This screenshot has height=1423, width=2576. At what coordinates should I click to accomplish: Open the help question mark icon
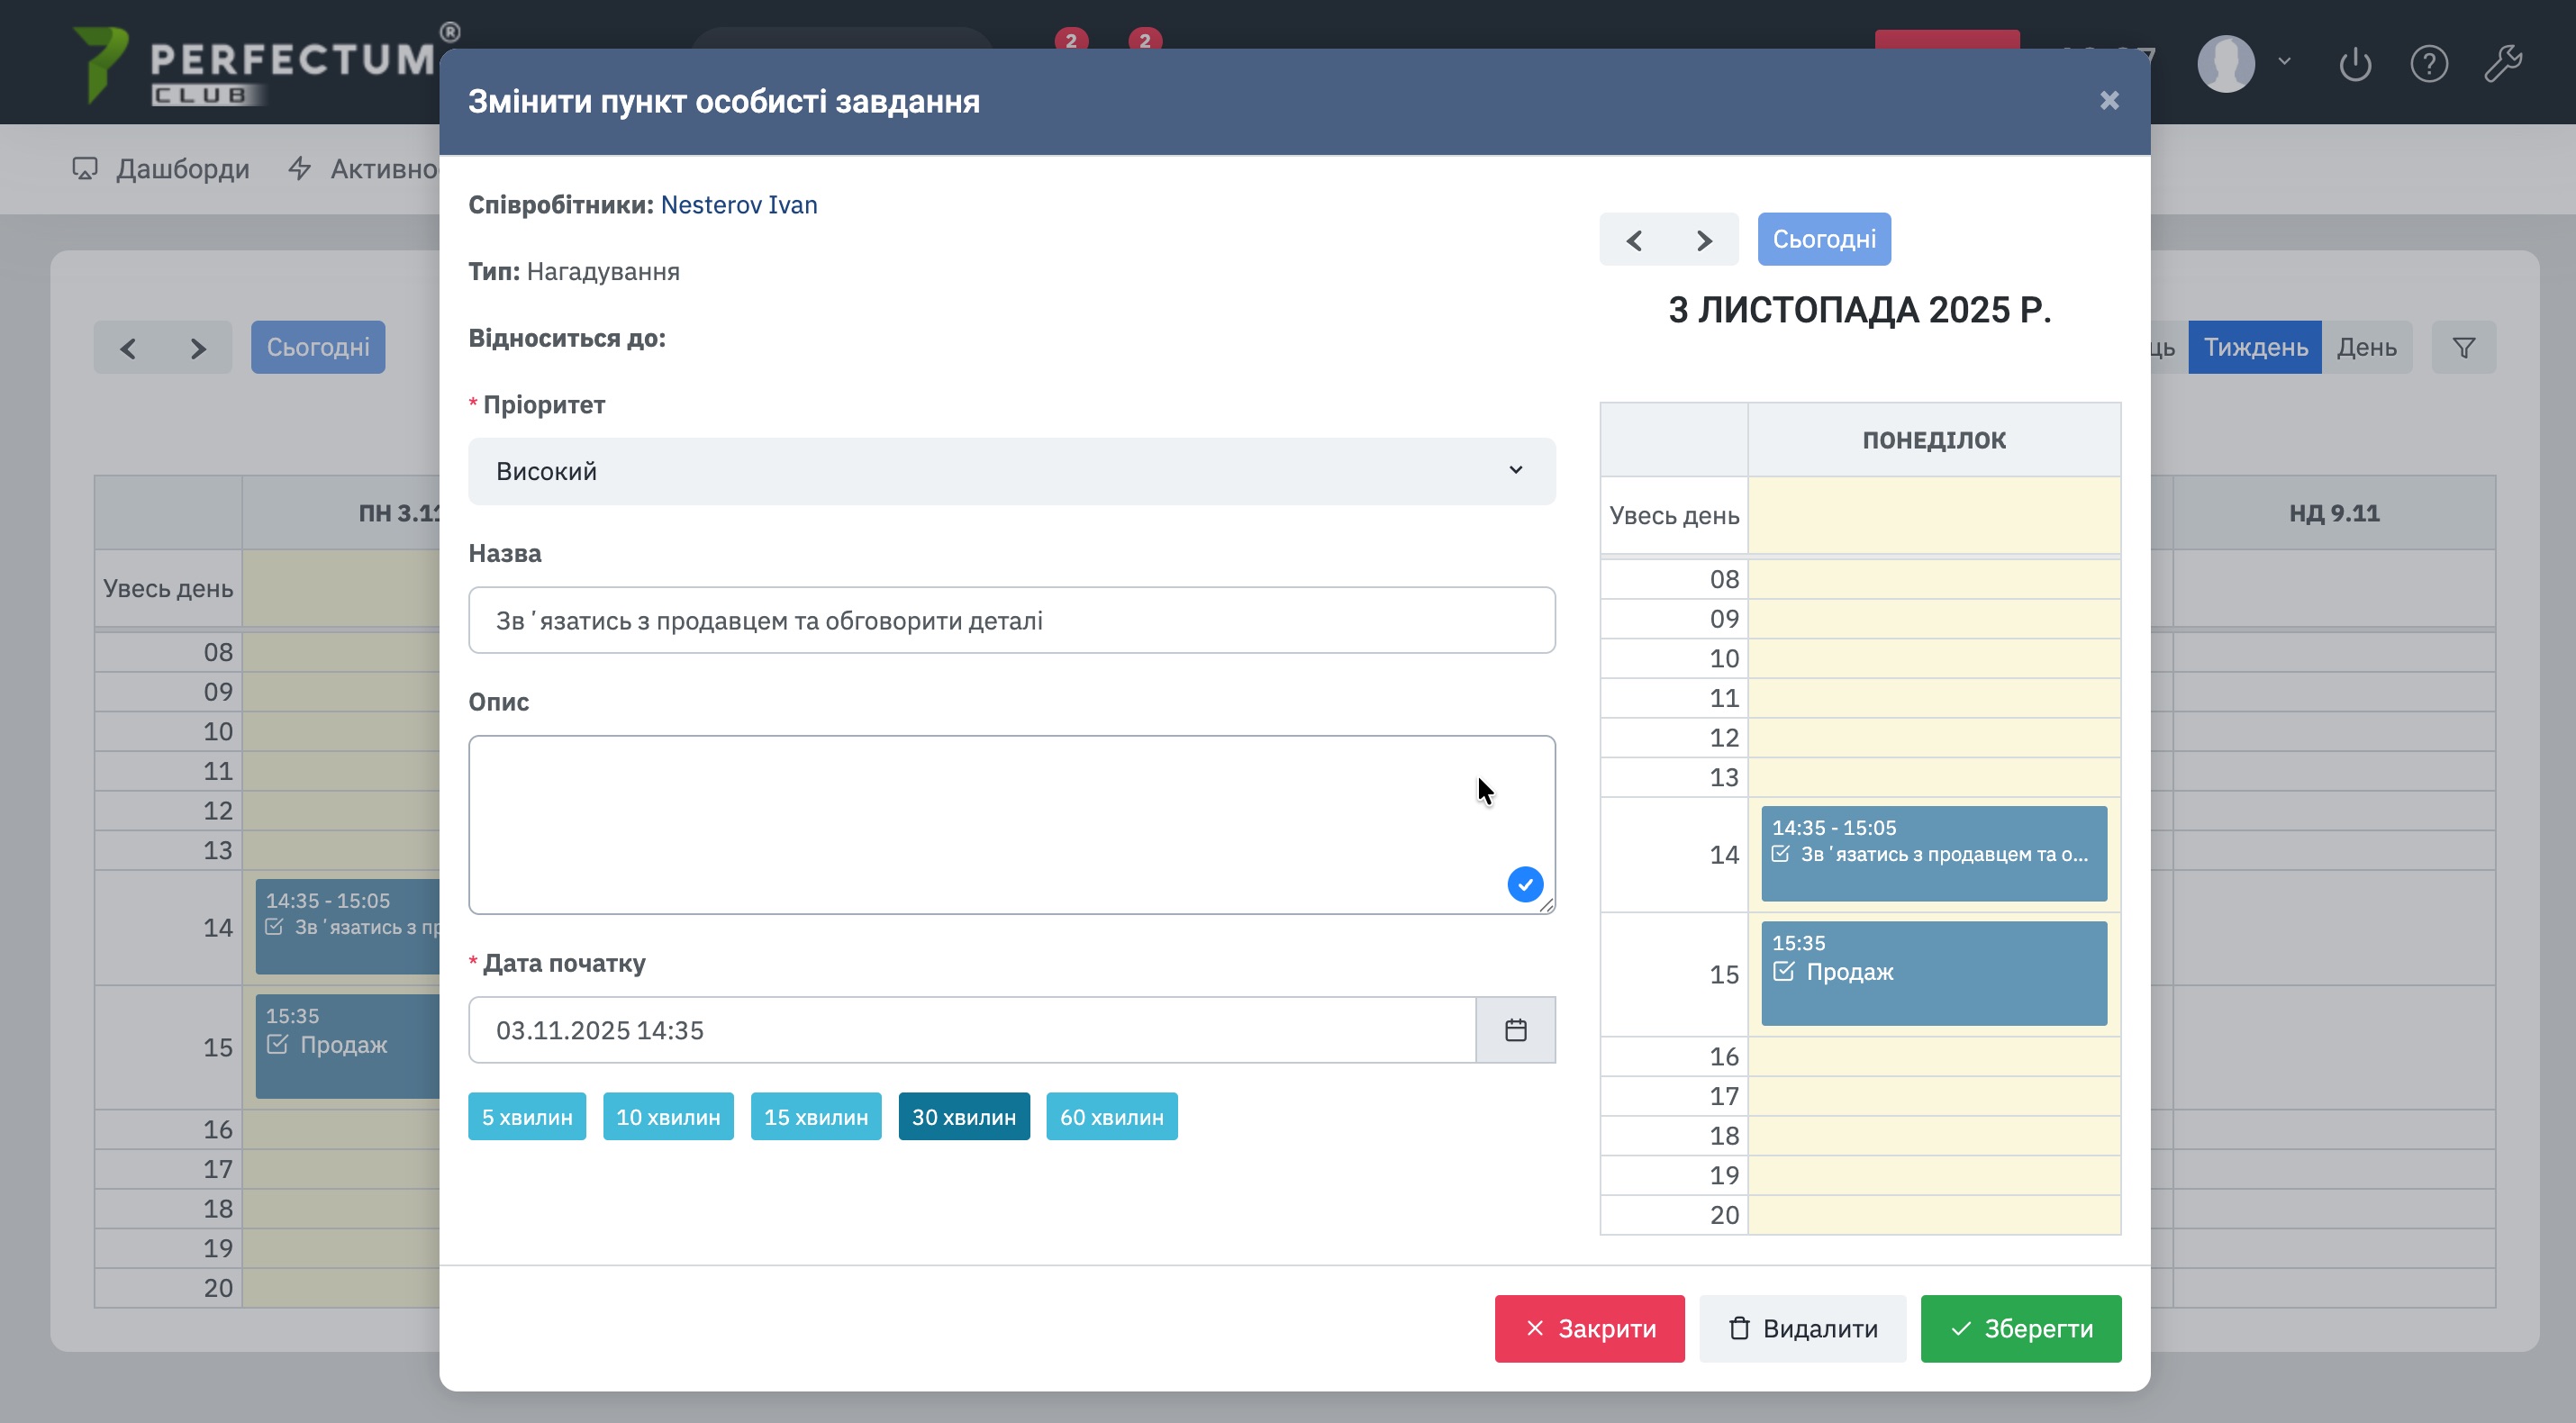point(2428,64)
